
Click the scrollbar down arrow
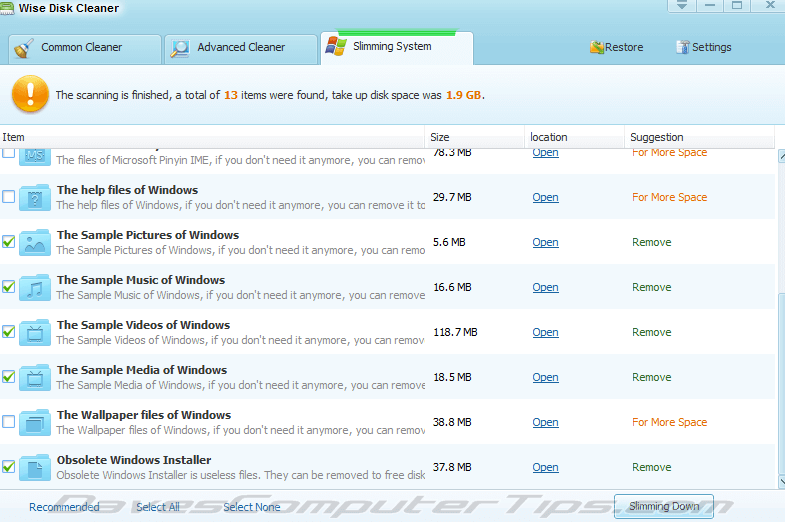pyautogui.click(x=781, y=481)
